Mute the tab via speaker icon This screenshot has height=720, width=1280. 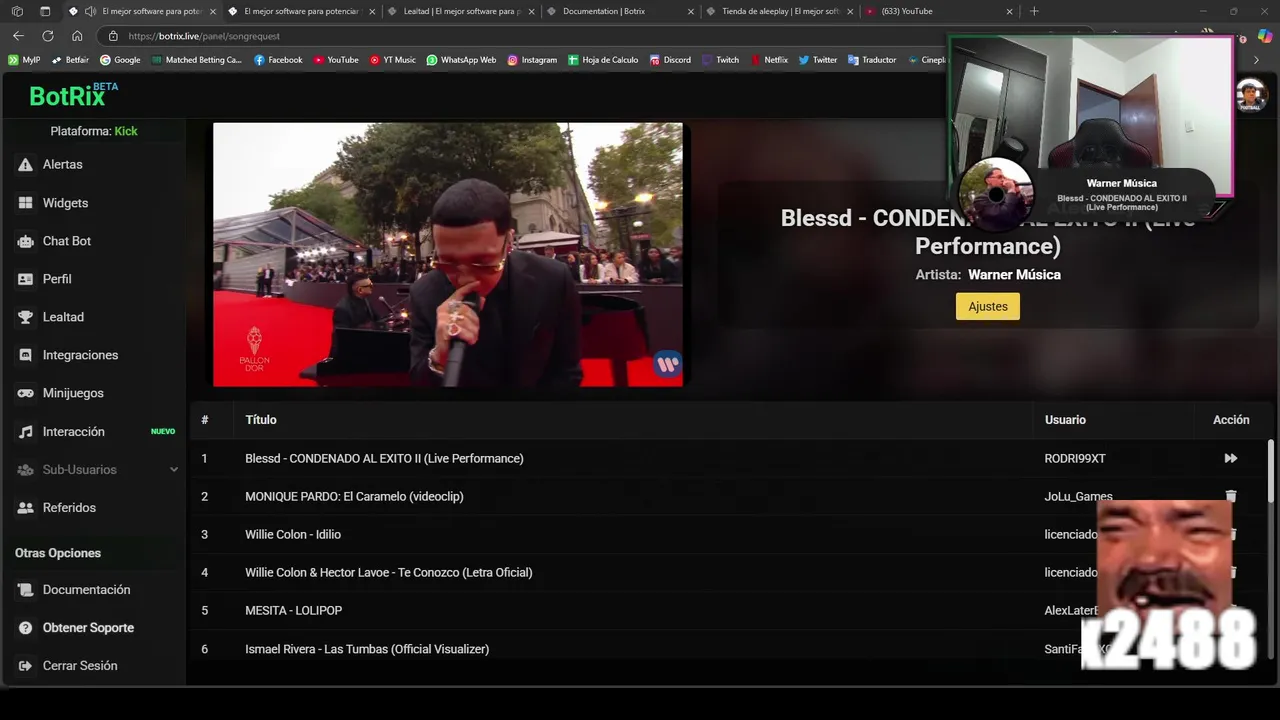click(x=91, y=11)
